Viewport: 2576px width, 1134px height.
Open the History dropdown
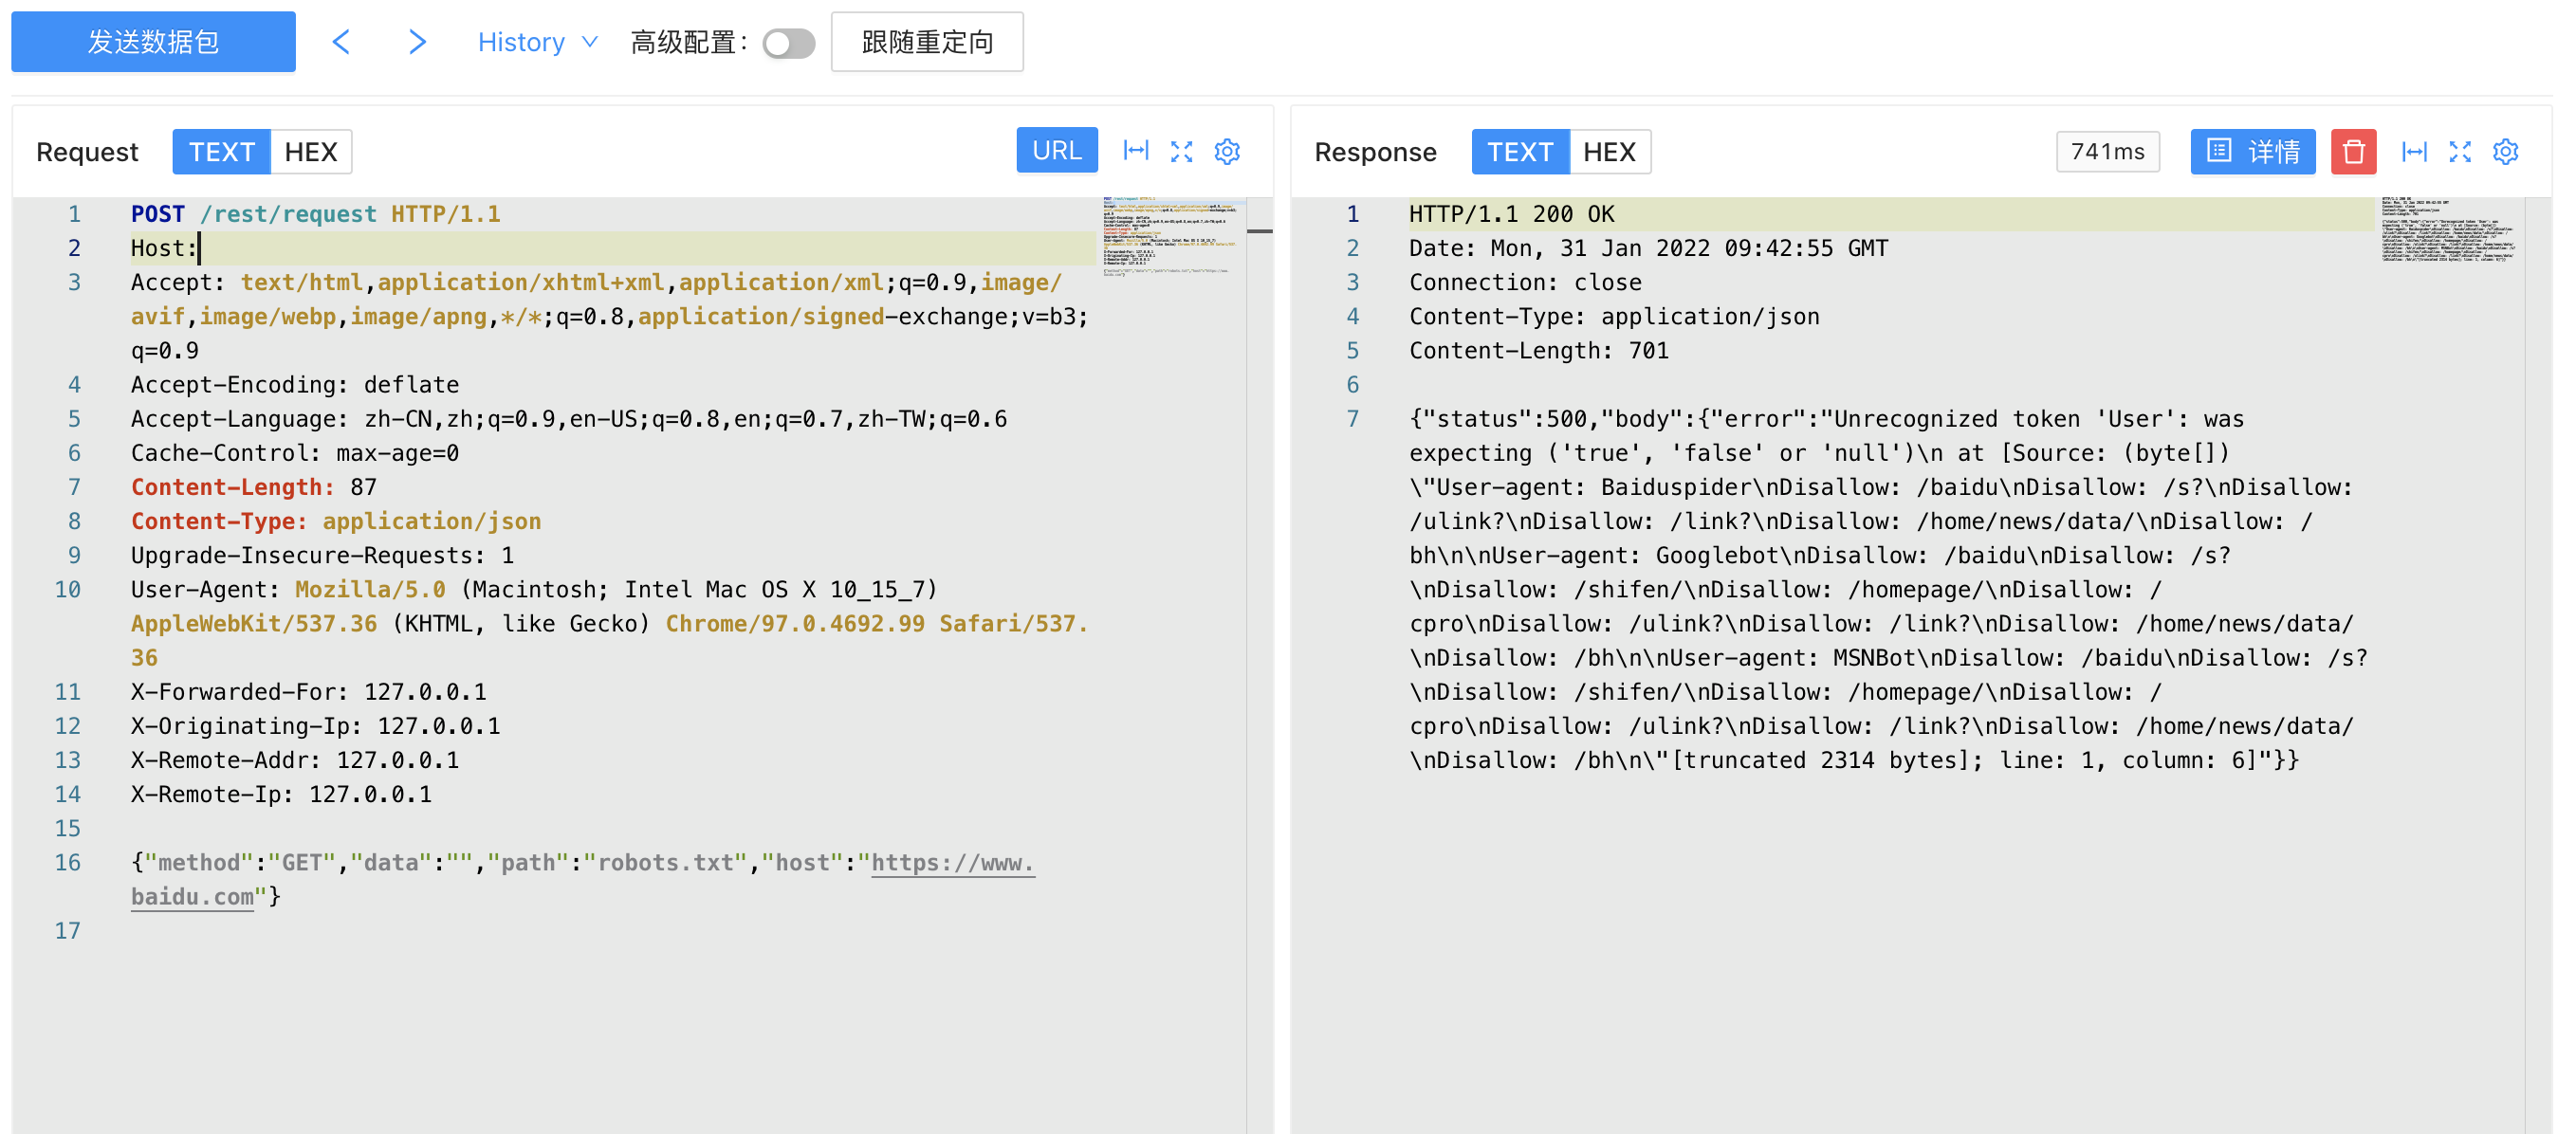point(537,42)
